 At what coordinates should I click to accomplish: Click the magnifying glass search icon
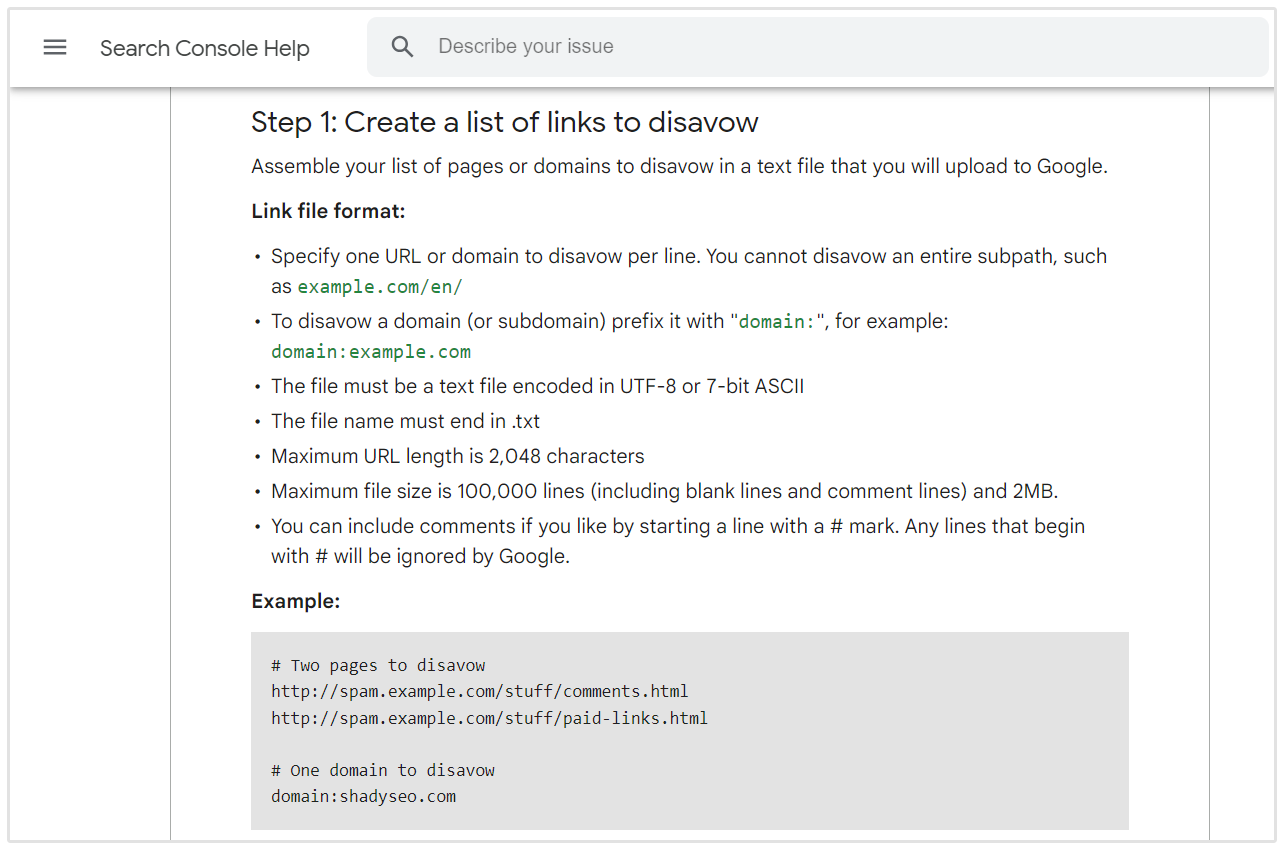402,47
